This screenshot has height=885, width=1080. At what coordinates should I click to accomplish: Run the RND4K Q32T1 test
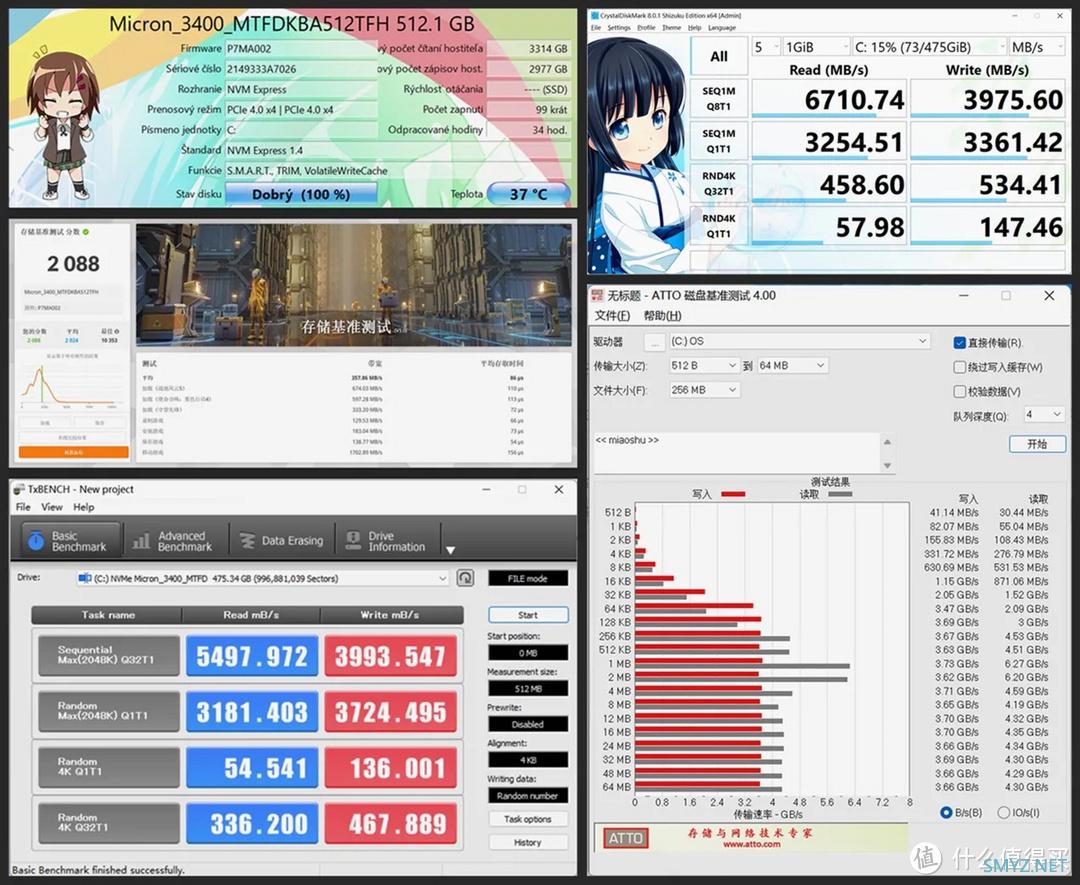(719, 183)
